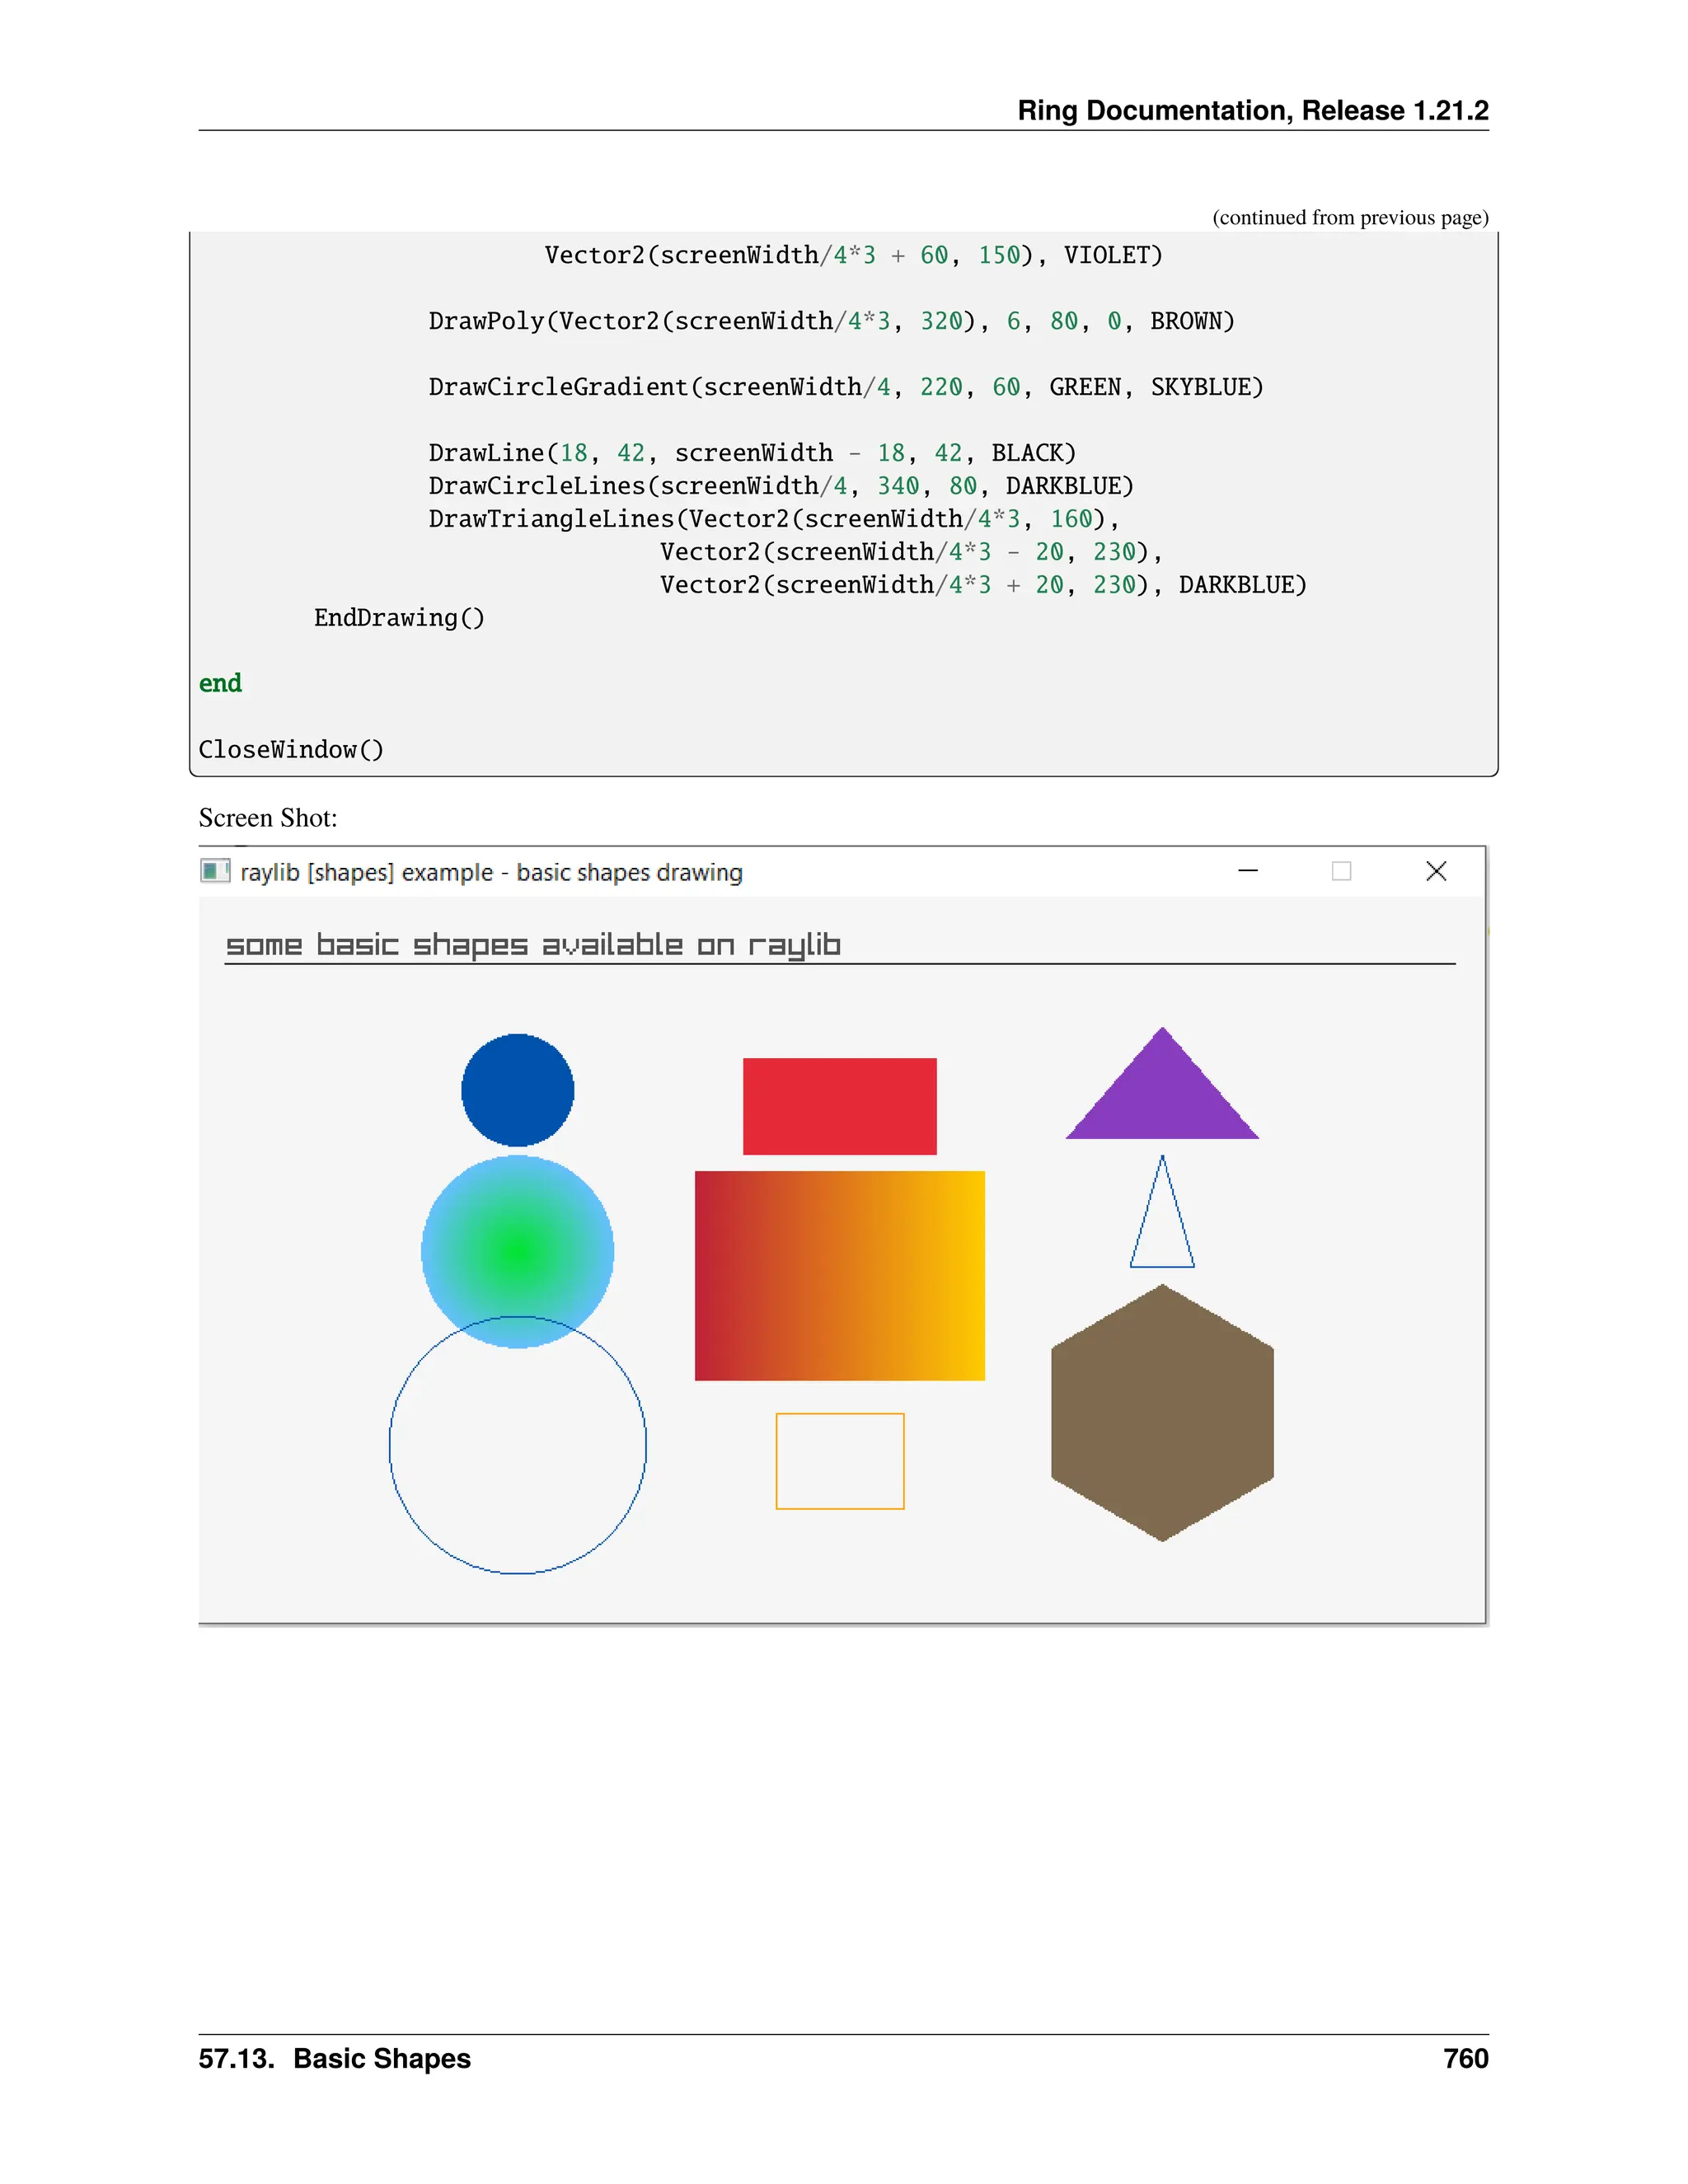This screenshot has height=2184, width=1688.
Task: Click the green 'end' keyword in code
Action: (220, 683)
